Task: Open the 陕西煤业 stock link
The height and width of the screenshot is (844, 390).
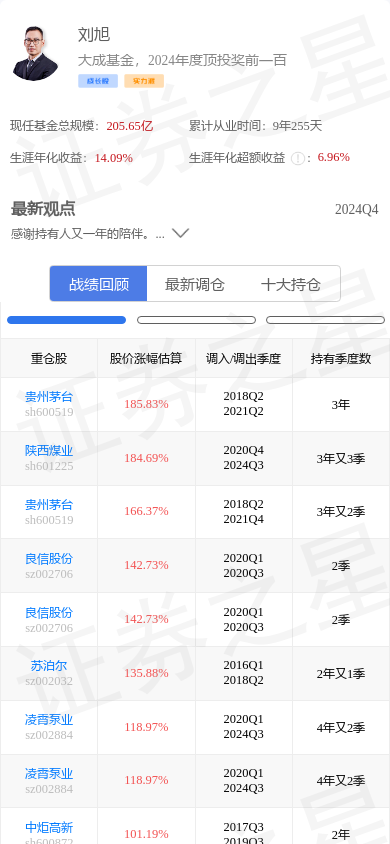Action: point(49,451)
